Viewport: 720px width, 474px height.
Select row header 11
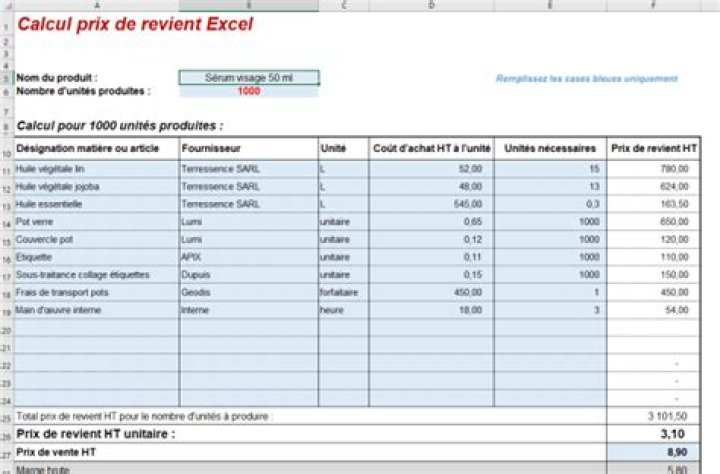click(6, 171)
